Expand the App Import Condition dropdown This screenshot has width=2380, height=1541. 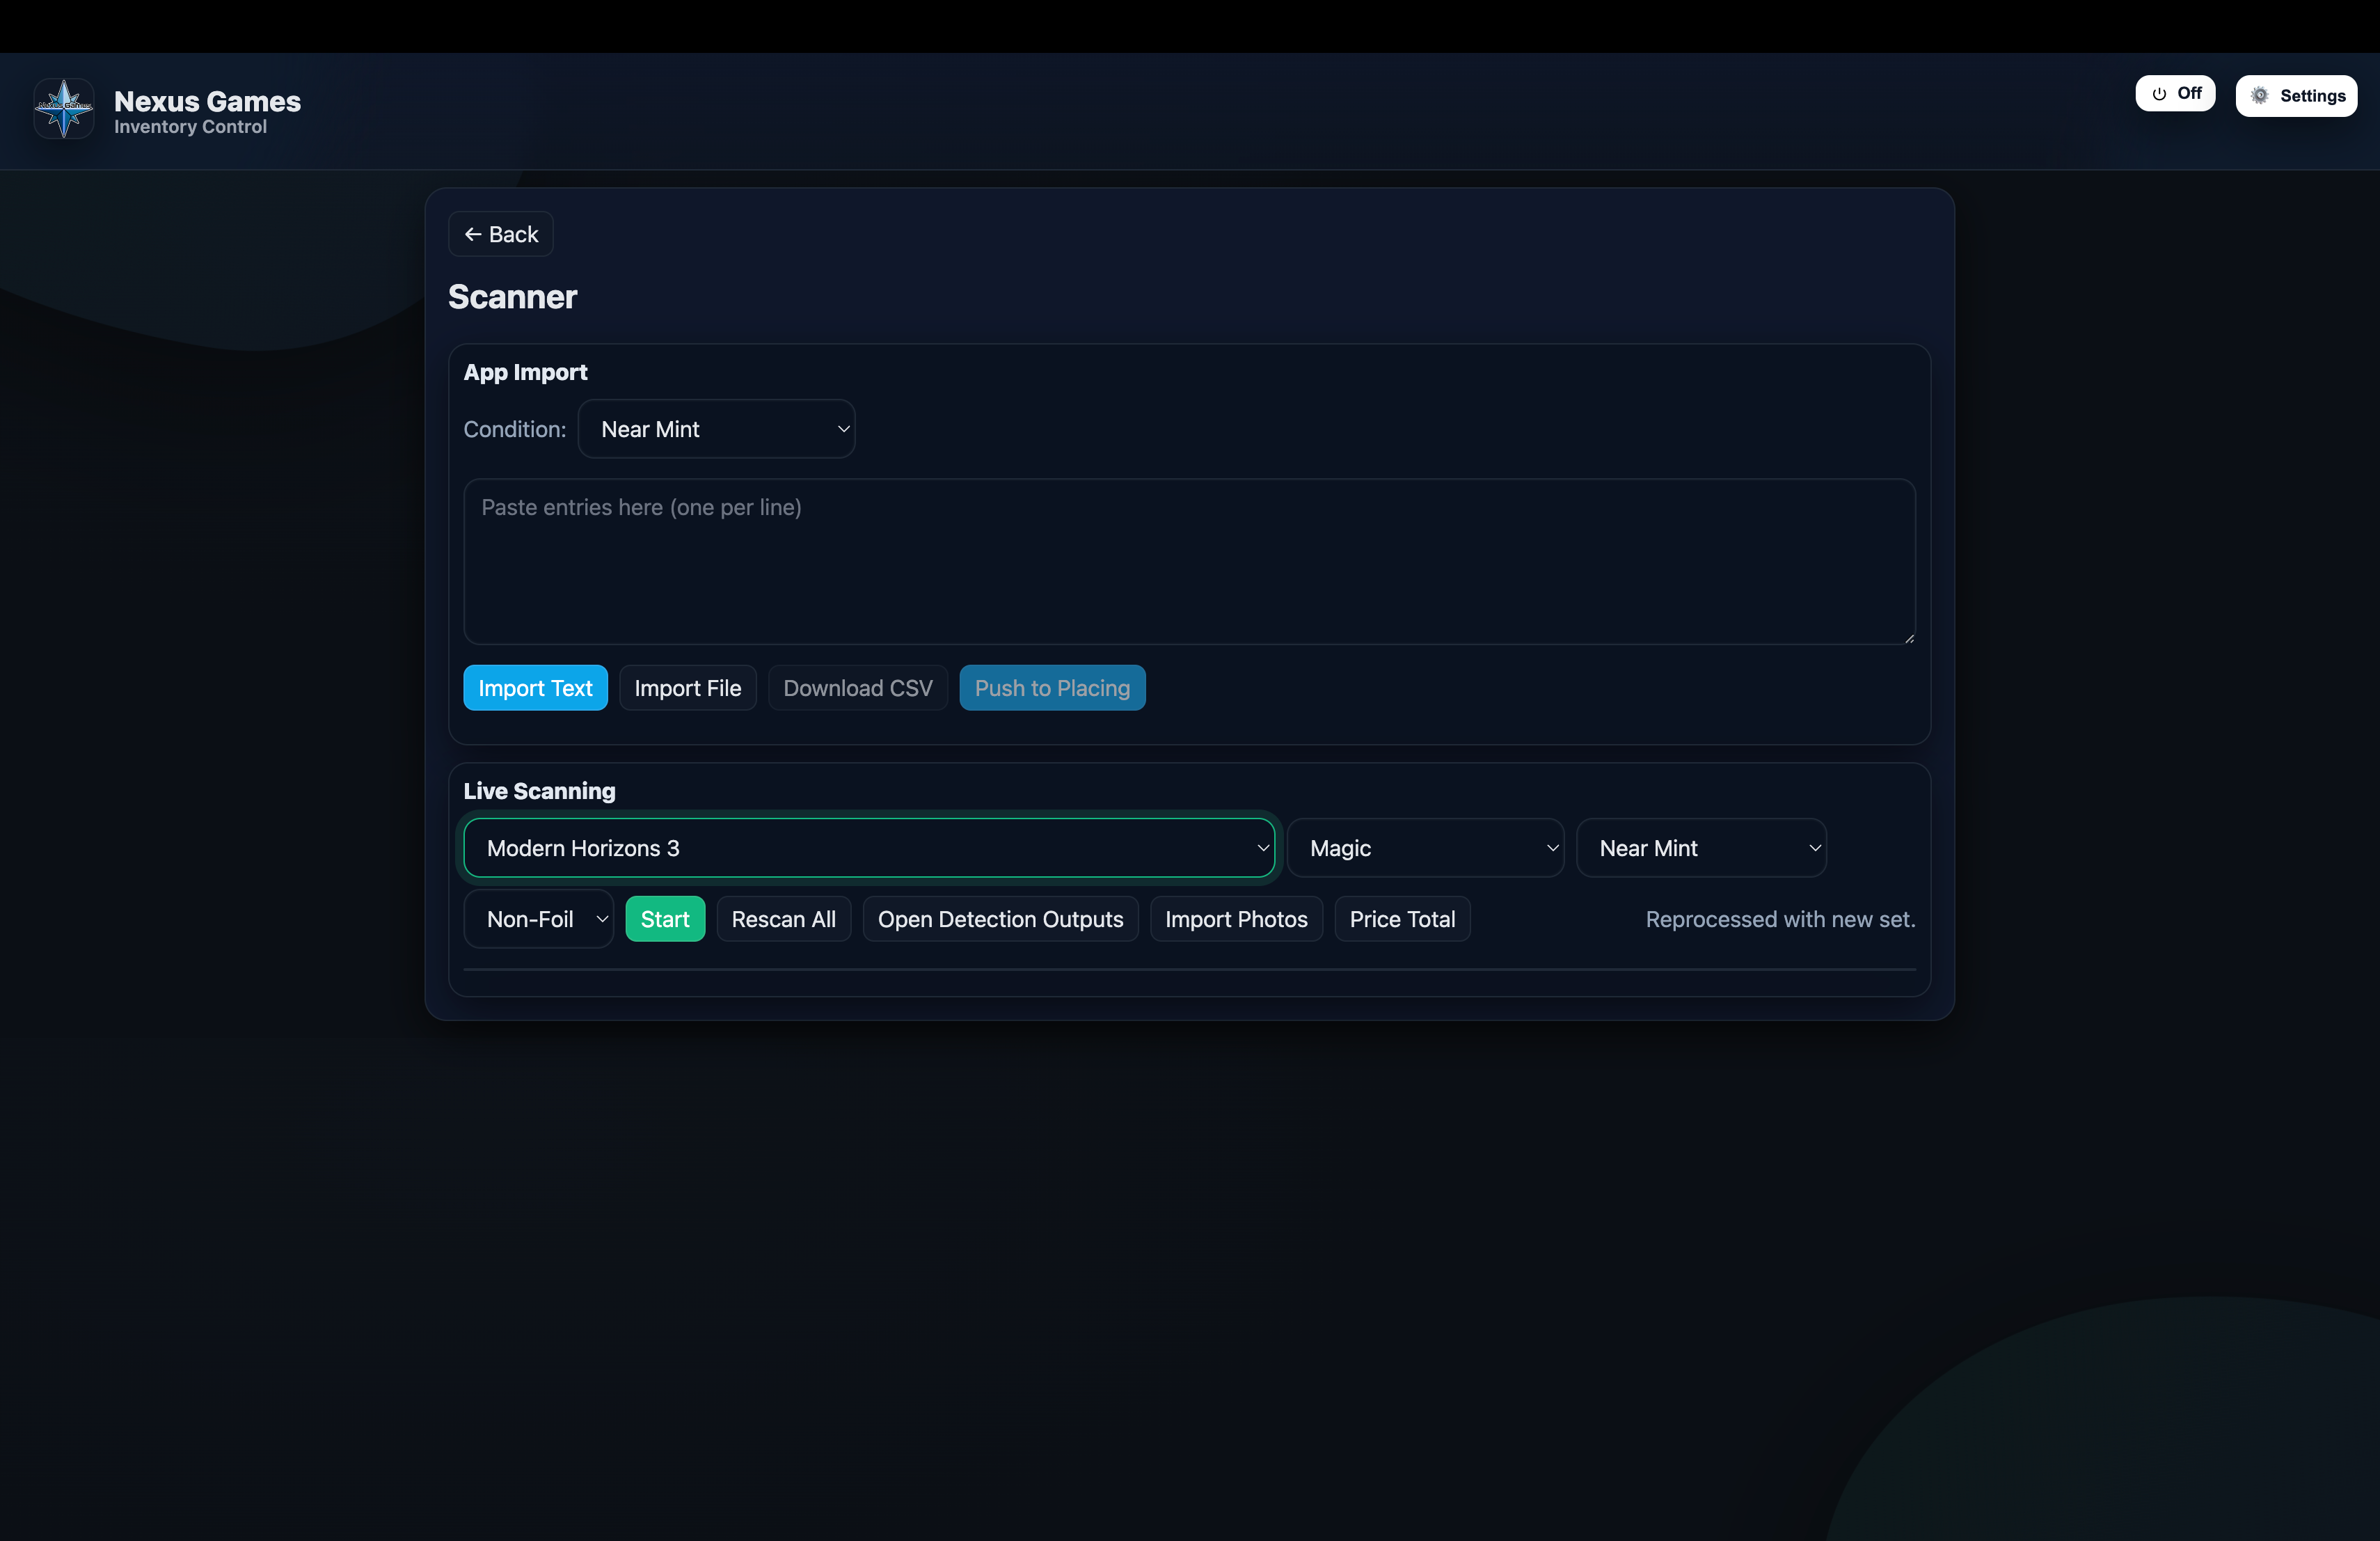point(717,429)
